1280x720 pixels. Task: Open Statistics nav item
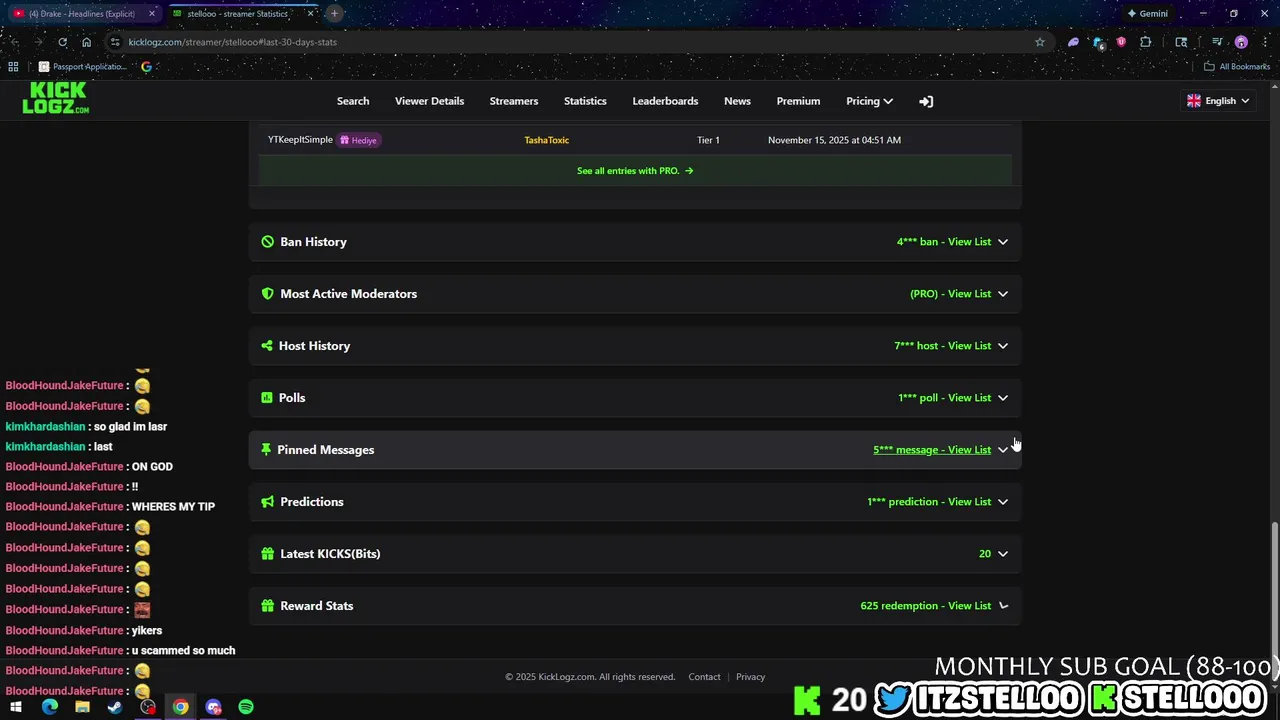(x=585, y=101)
